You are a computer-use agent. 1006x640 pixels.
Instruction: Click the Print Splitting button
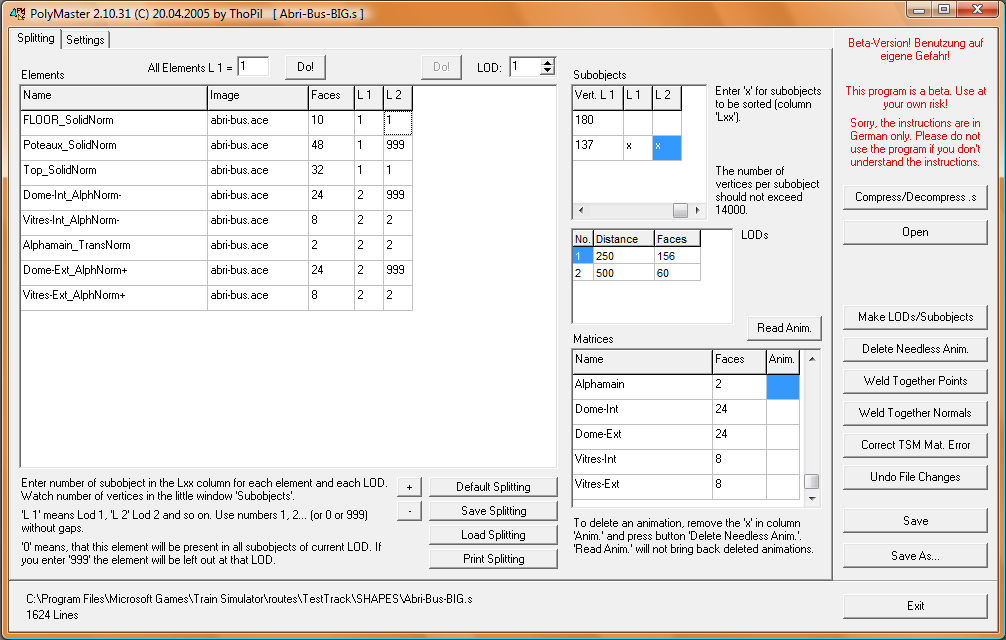click(x=493, y=559)
